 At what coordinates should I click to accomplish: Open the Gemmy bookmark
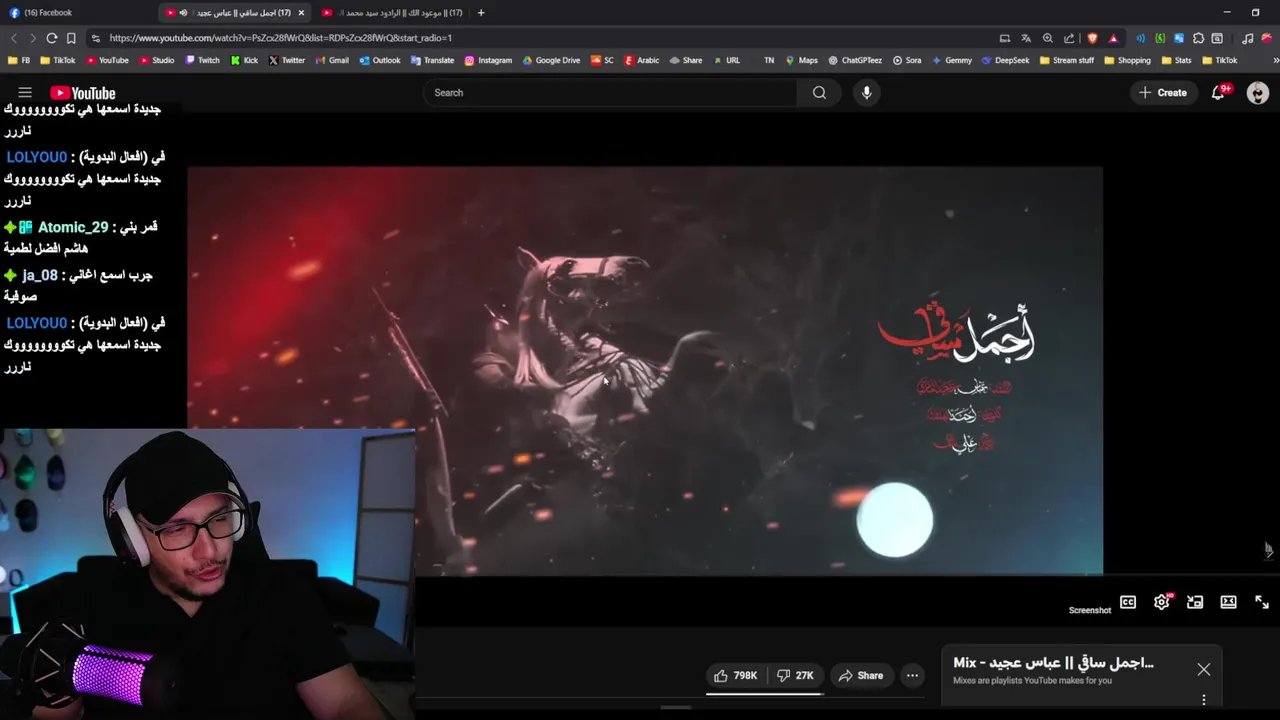[x=951, y=60]
